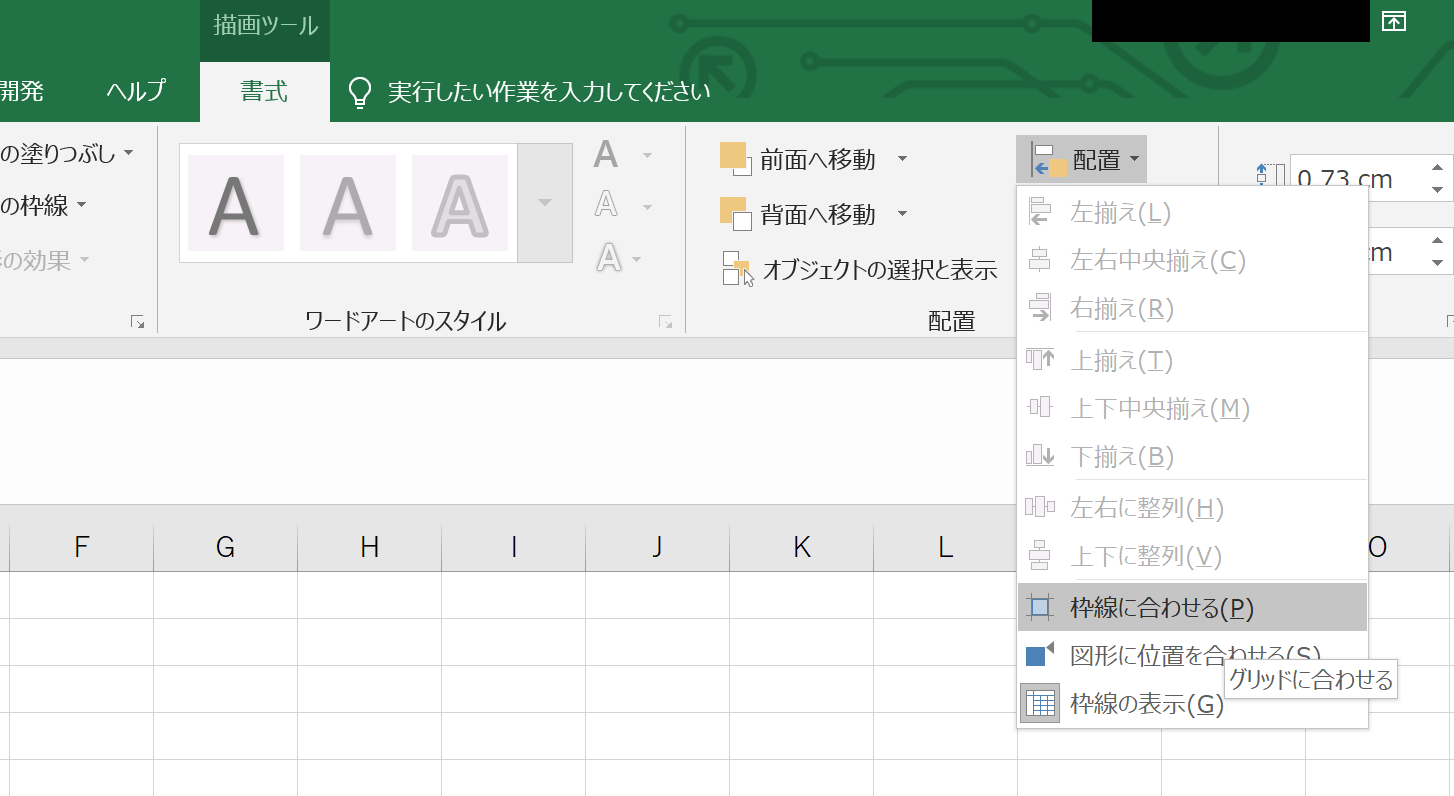Open the text outline dropdown arrow
Viewport: 1454px width, 796px height.
(x=648, y=207)
